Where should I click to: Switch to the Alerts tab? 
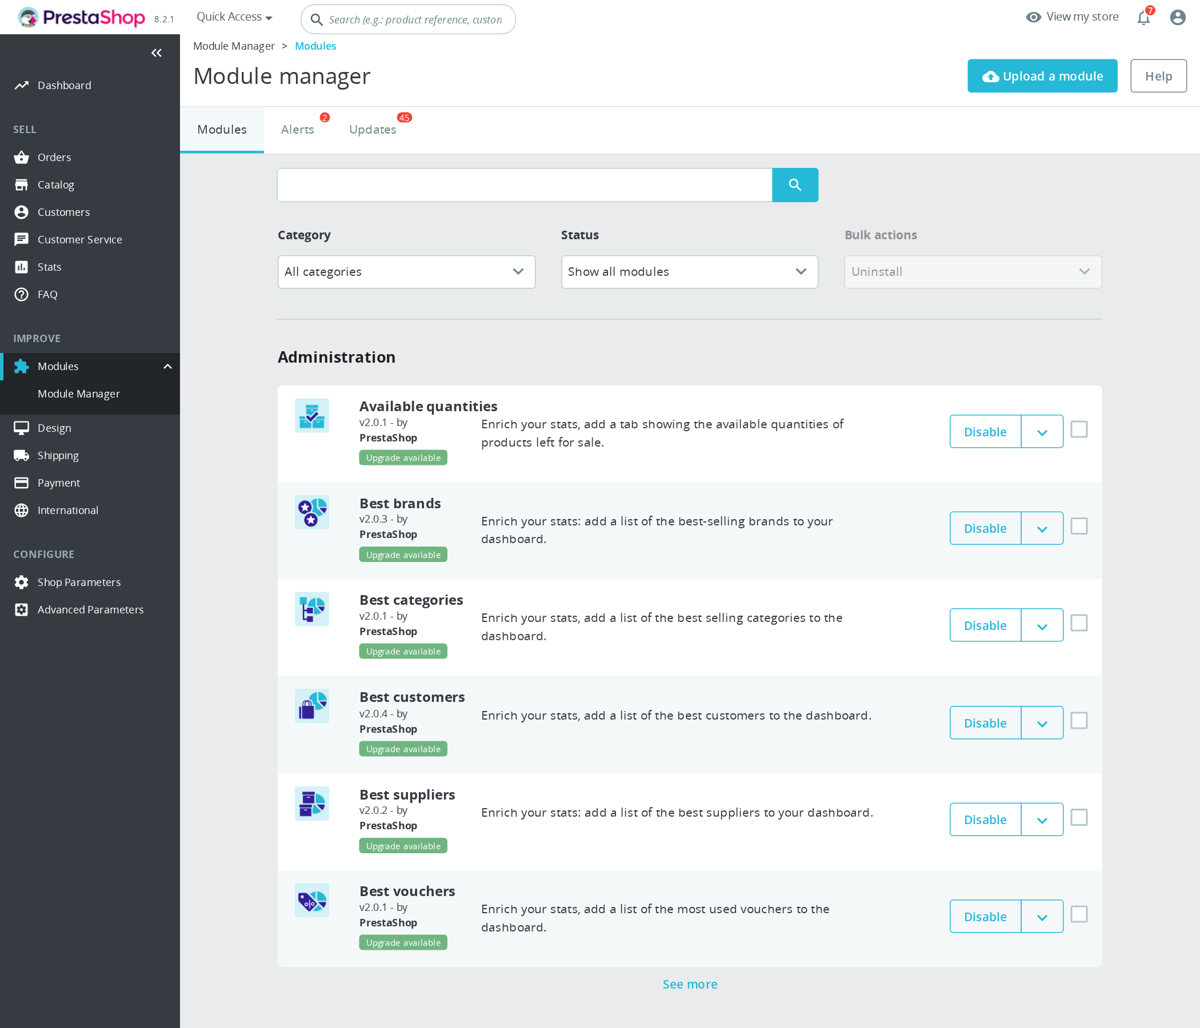[298, 130]
